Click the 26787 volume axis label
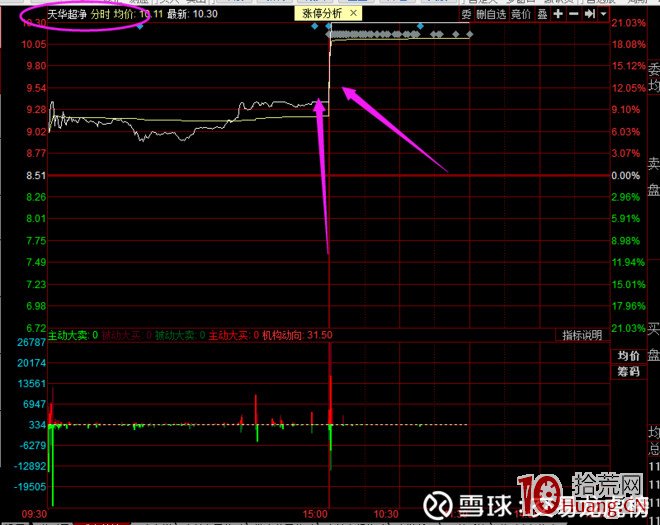 point(32,342)
